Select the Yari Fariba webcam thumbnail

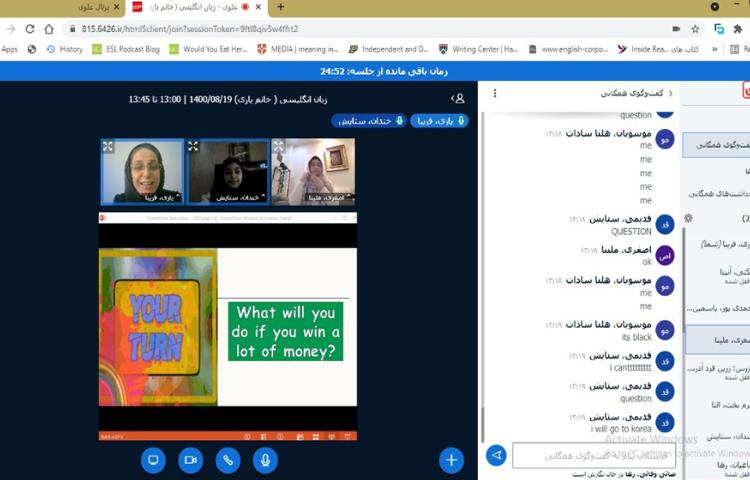pyautogui.click(x=142, y=172)
